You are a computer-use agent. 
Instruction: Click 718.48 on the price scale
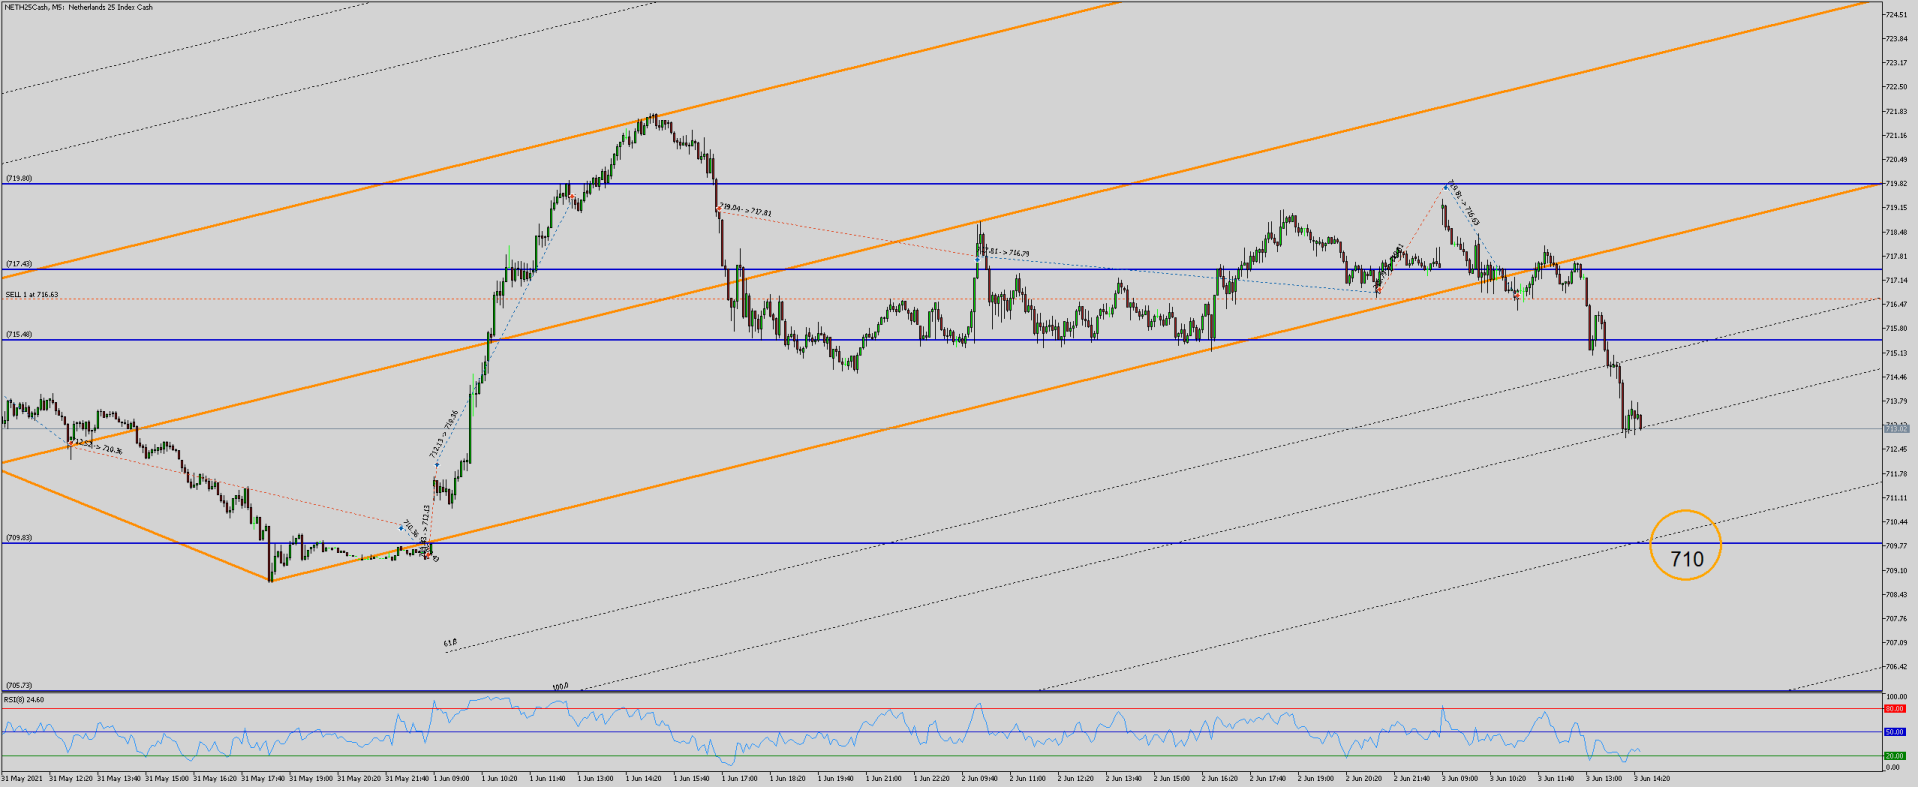pyautogui.click(x=1894, y=232)
